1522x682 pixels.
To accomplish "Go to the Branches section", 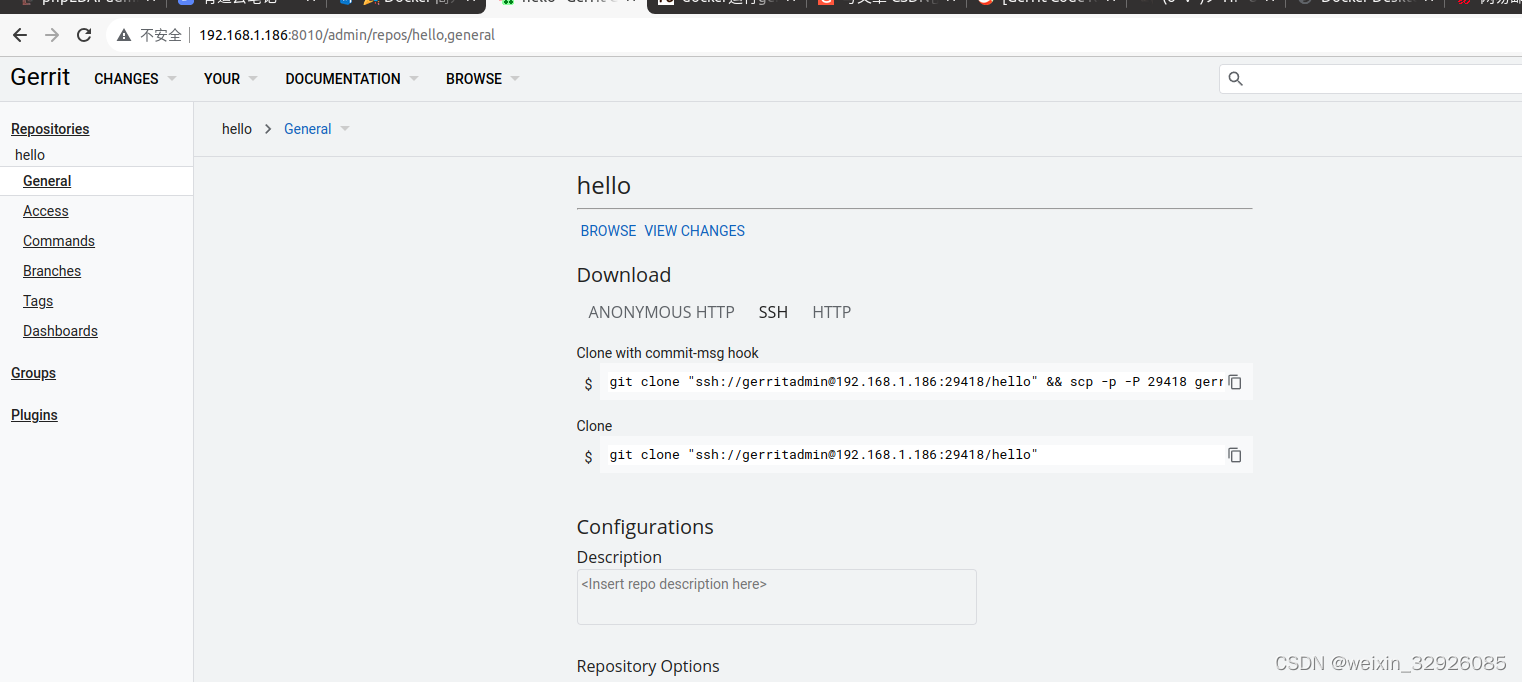I will click(51, 271).
